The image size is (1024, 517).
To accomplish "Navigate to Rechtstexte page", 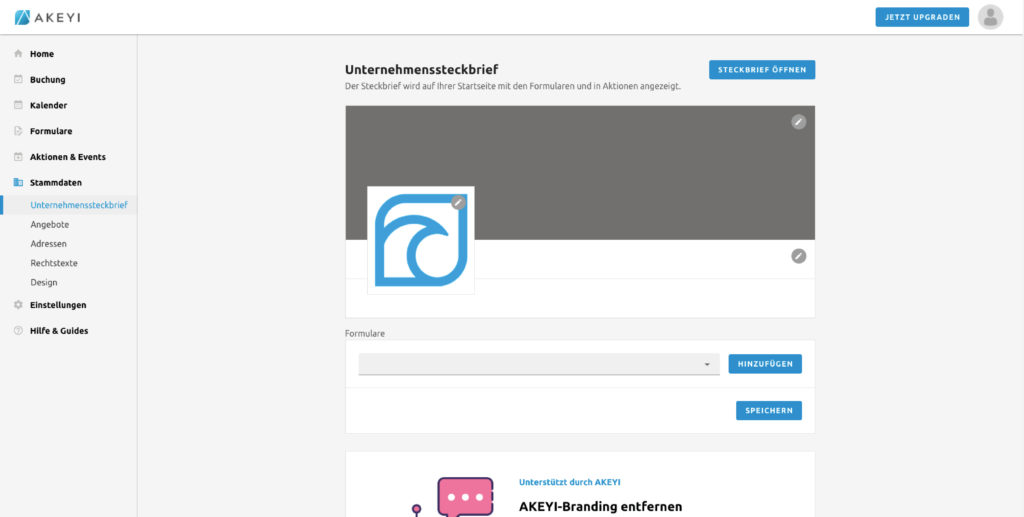I will pos(54,263).
